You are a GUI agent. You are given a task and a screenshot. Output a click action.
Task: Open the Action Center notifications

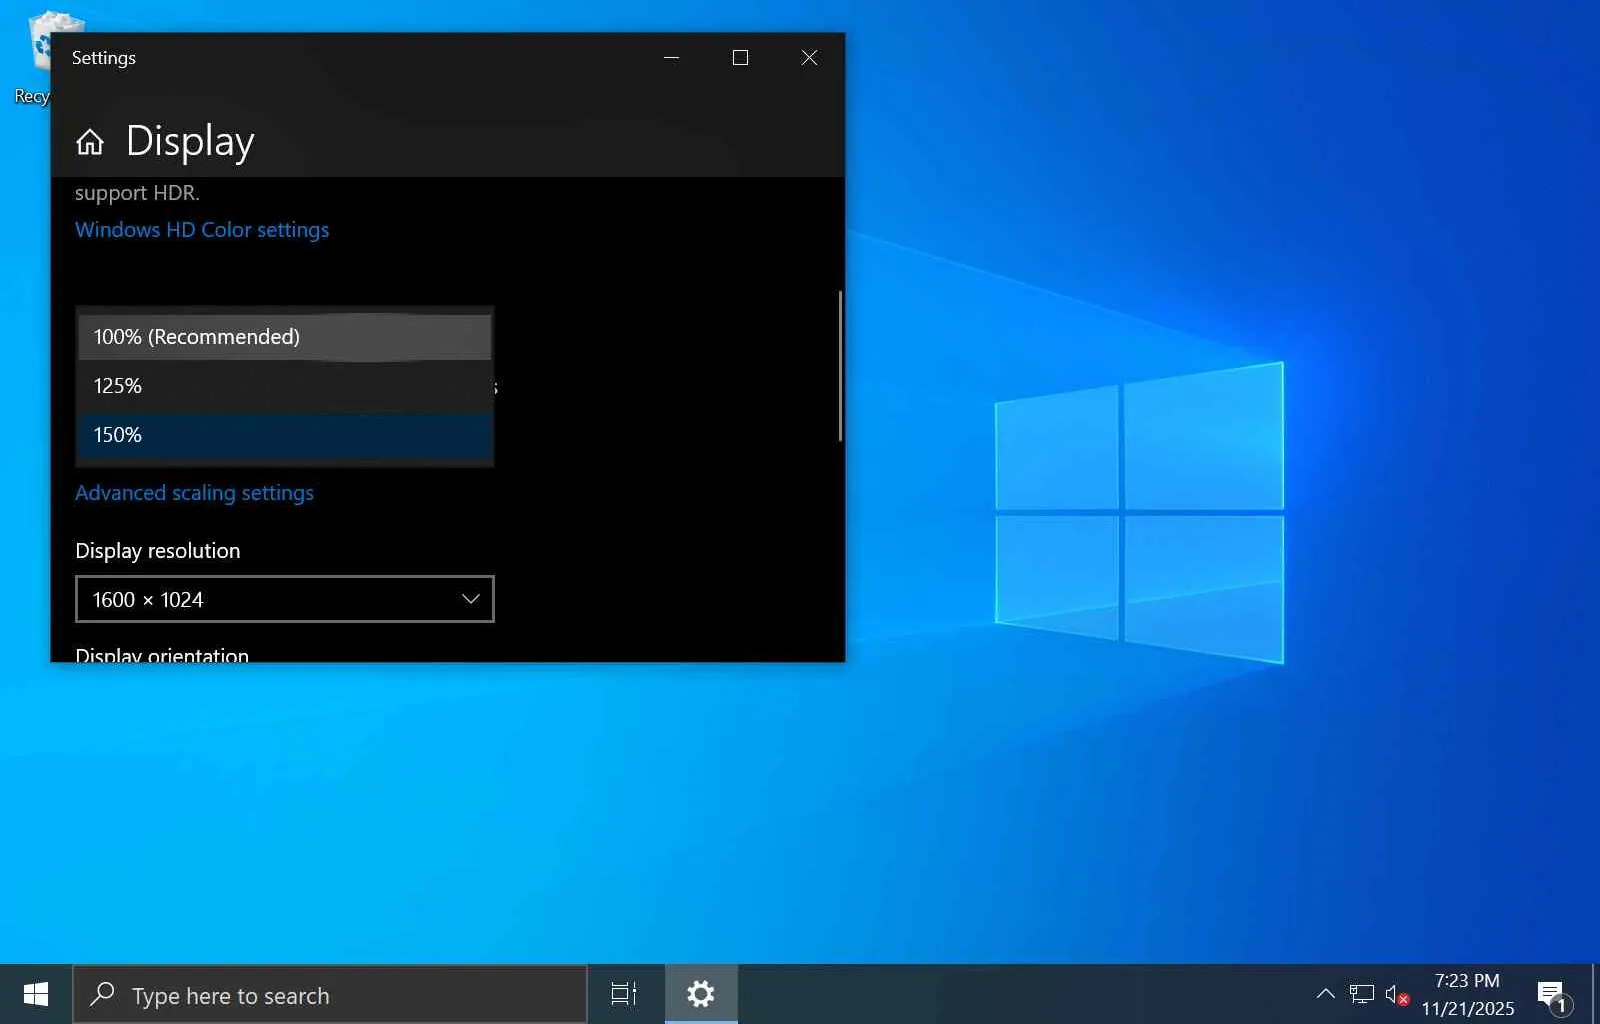point(1553,996)
